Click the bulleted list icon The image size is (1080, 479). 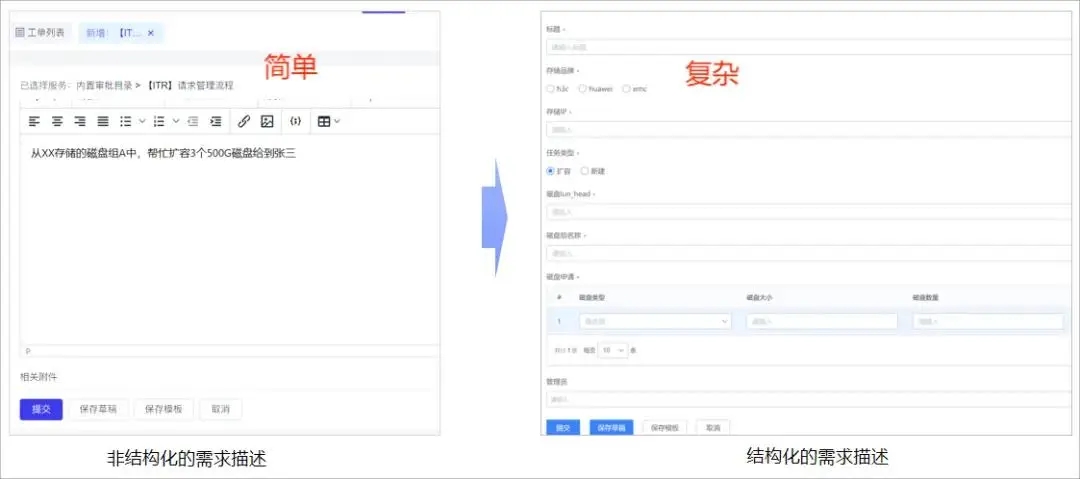[x=126, y=121]
